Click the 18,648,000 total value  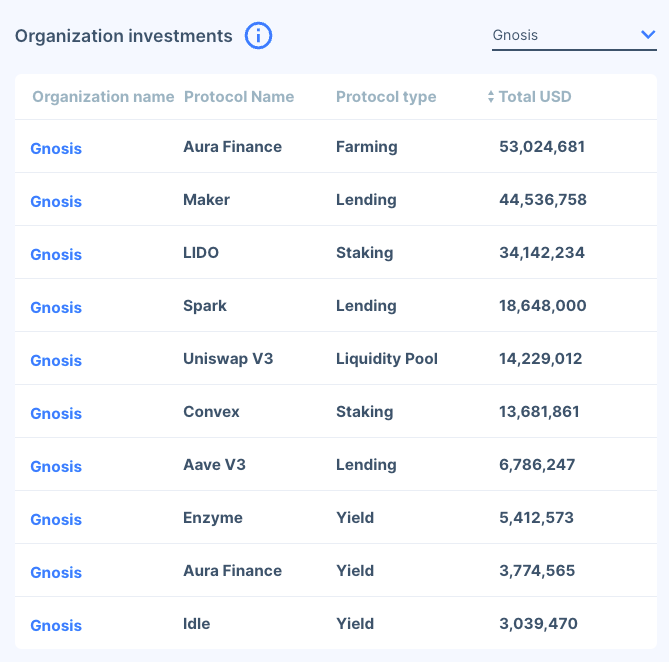543,306
